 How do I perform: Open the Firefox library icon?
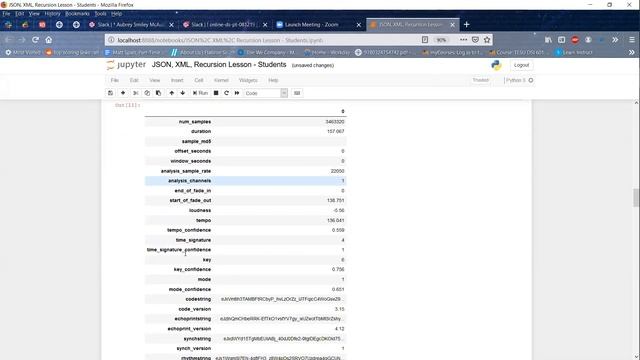click(x=548, y=40)
